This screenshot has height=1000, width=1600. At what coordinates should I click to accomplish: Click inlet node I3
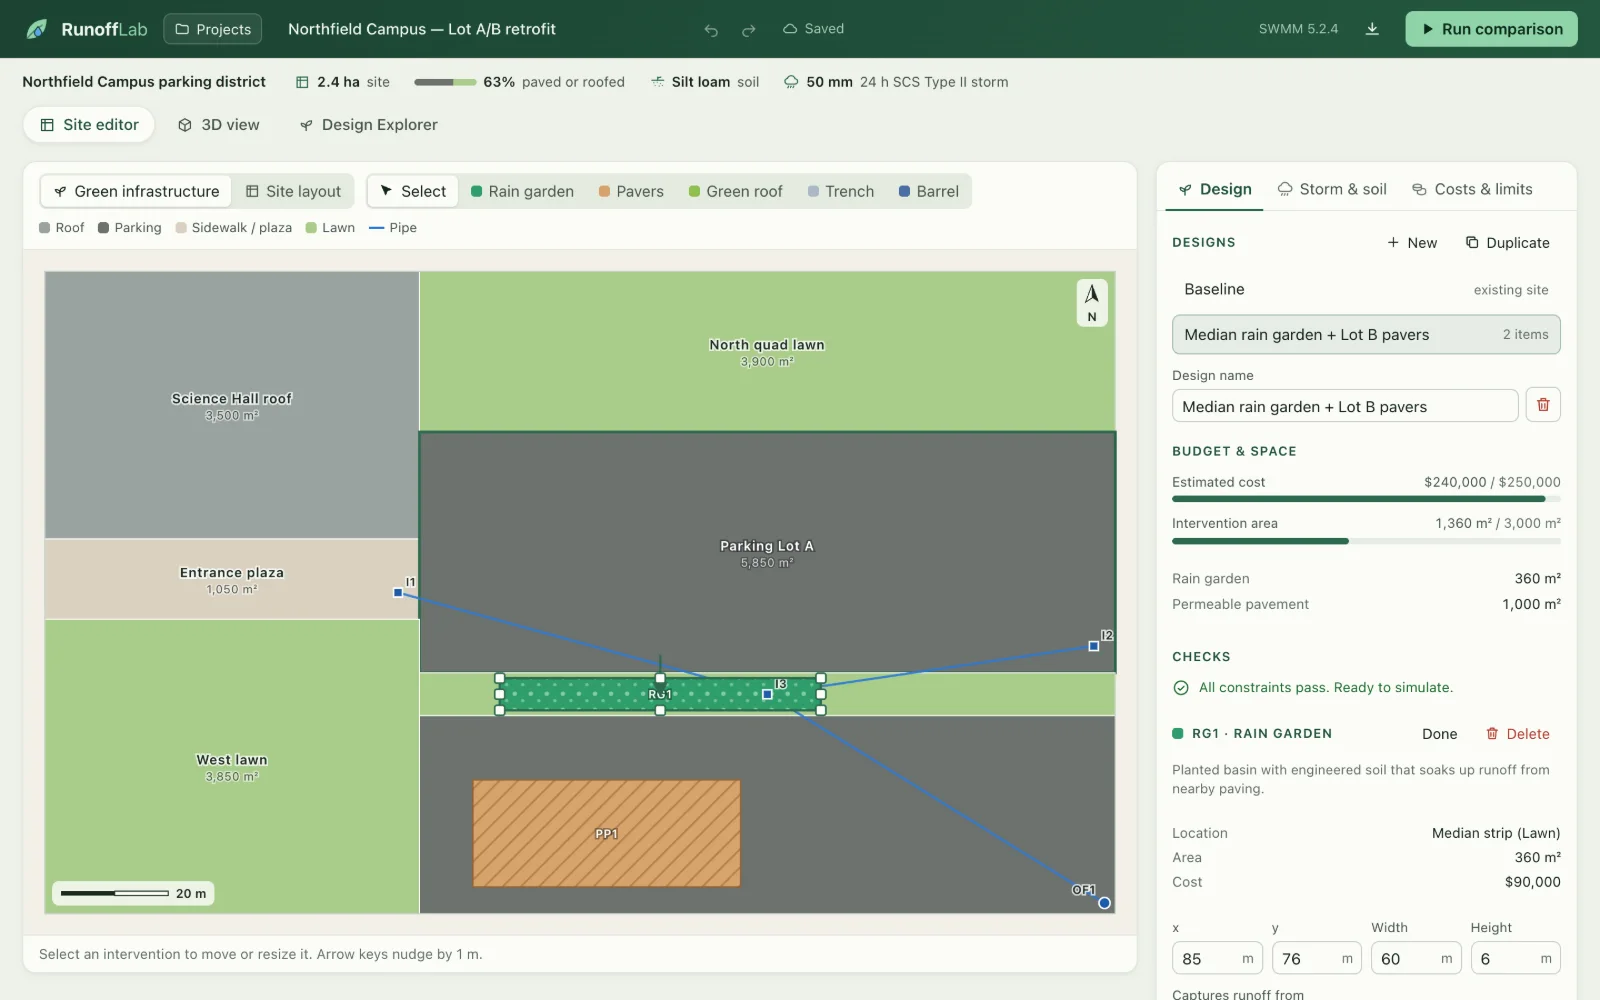point(767,694)
